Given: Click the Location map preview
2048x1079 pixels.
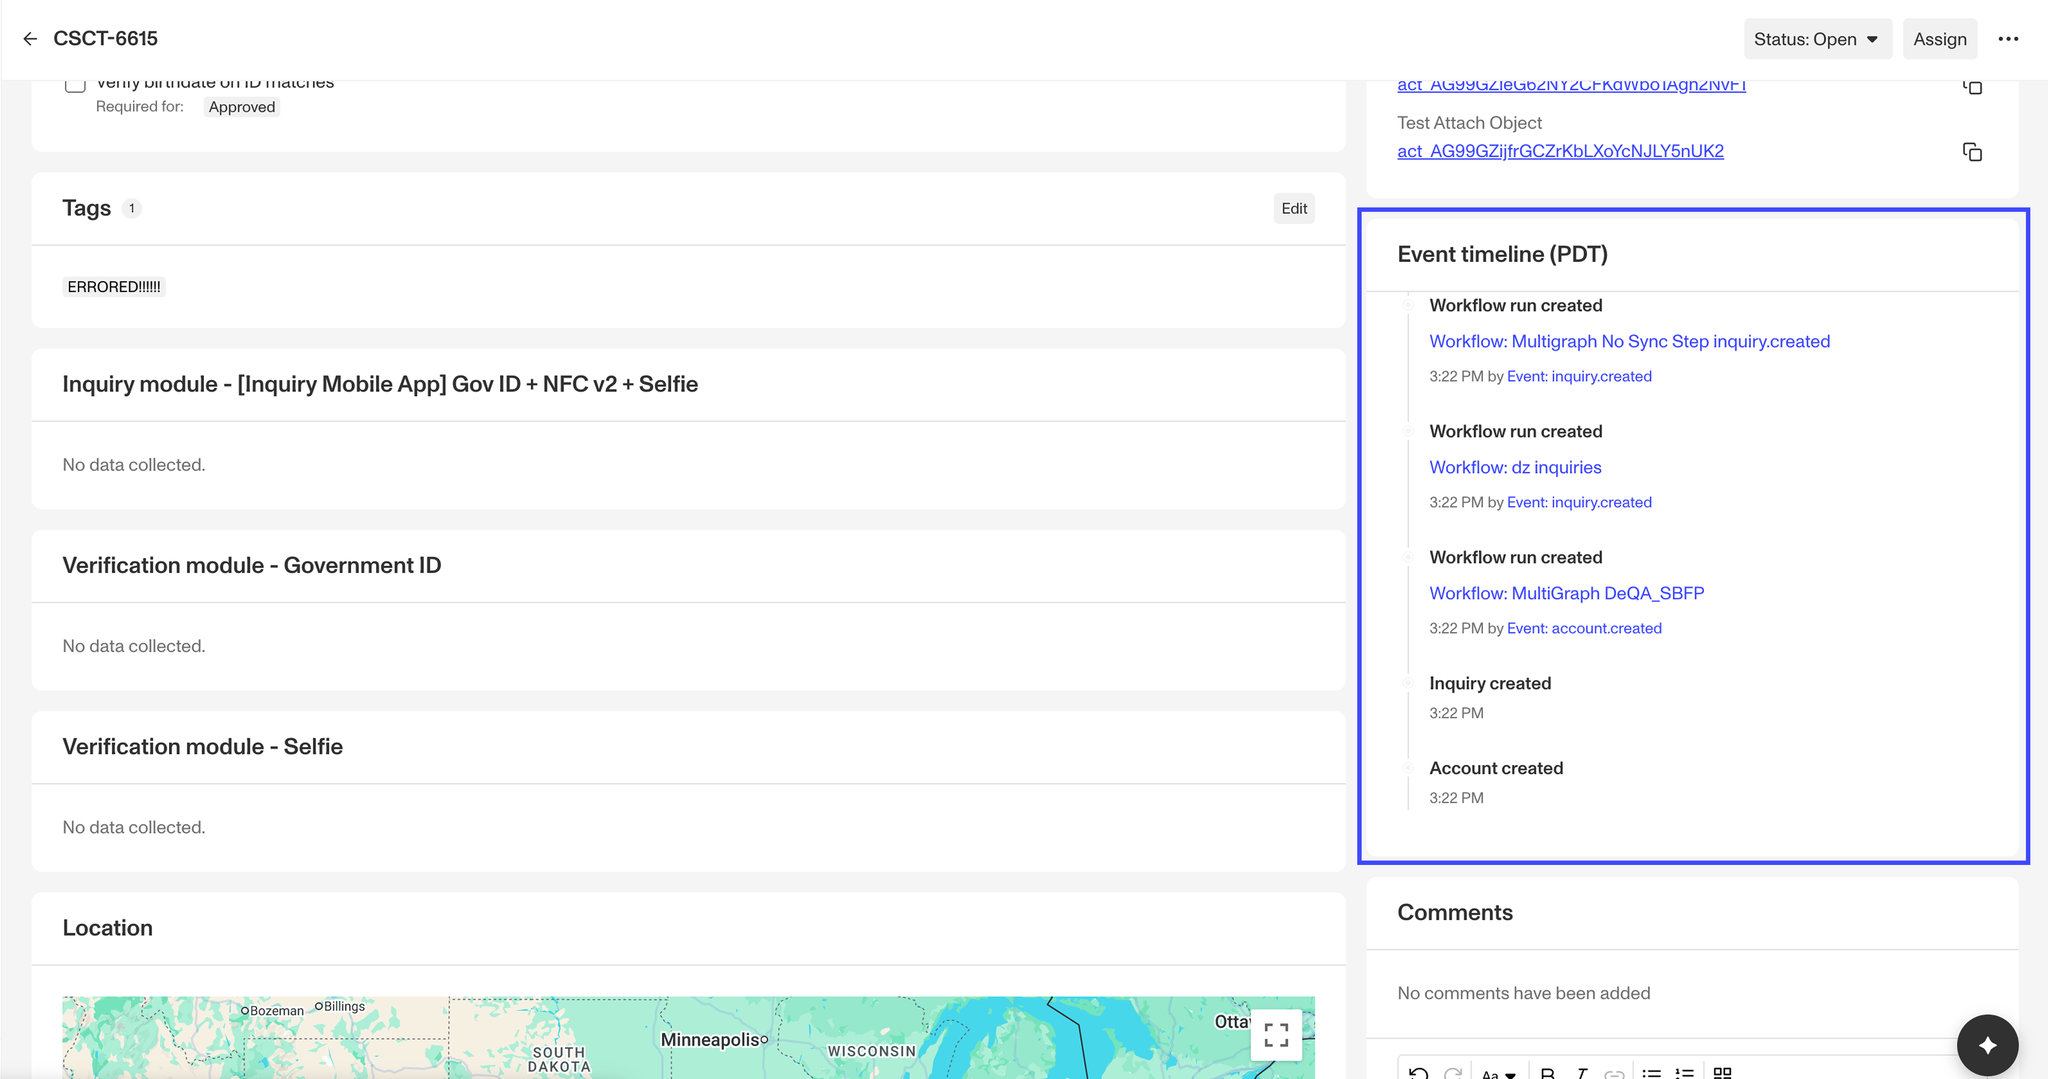Looking at the screenshot, I should pos(688,1037).
